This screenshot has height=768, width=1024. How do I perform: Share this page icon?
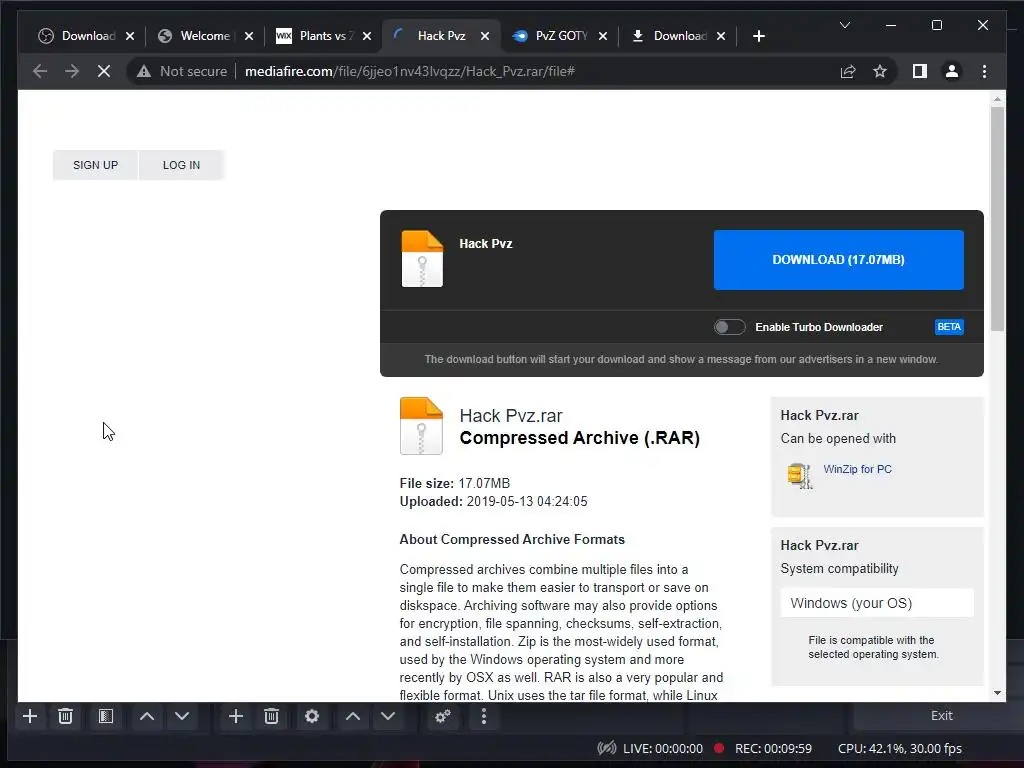[848, 71]
